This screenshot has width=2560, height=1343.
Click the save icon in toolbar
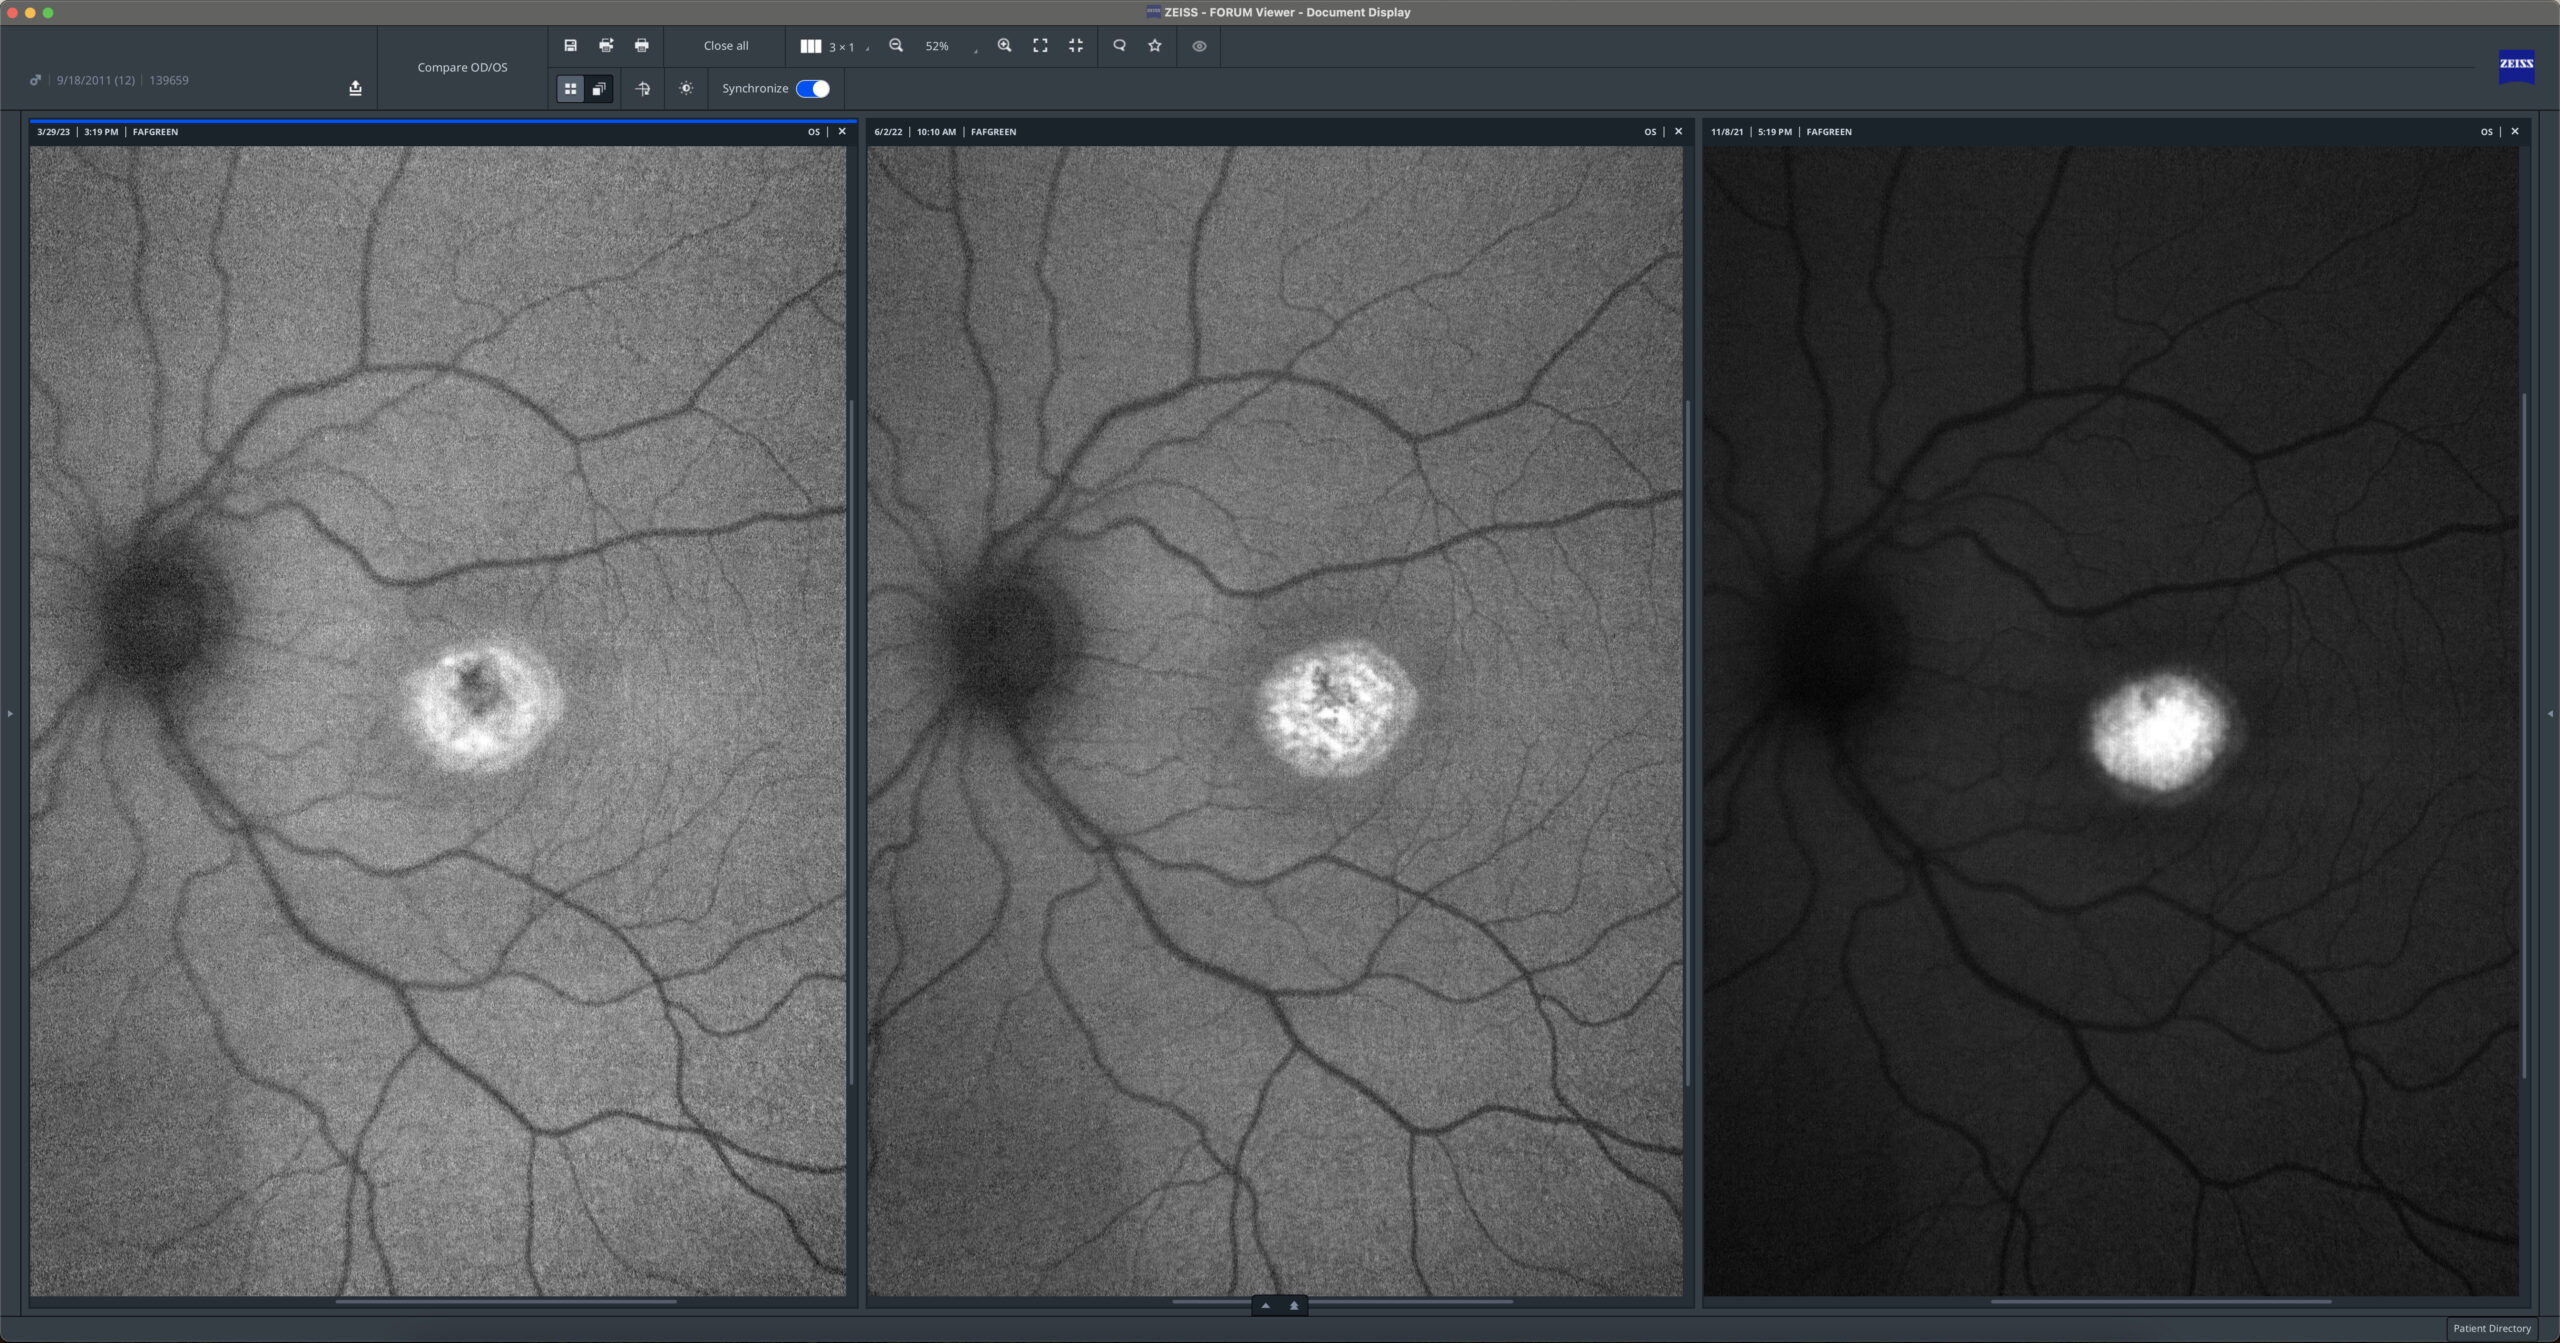tap(570, 45)
